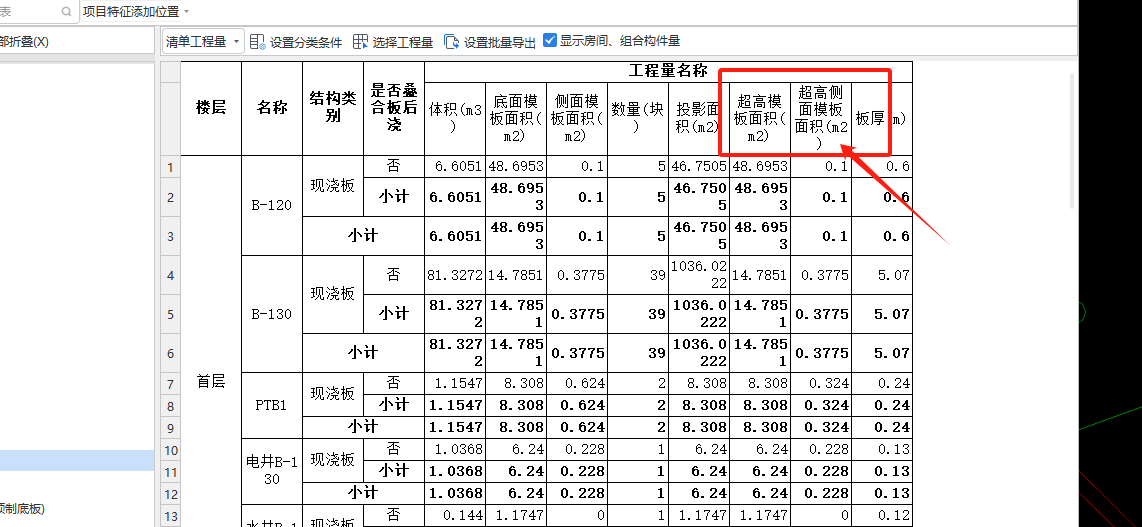Click row number 7 header
Image resolution: width=1142 pixels, height=527 pixels.
pos(170,384)
